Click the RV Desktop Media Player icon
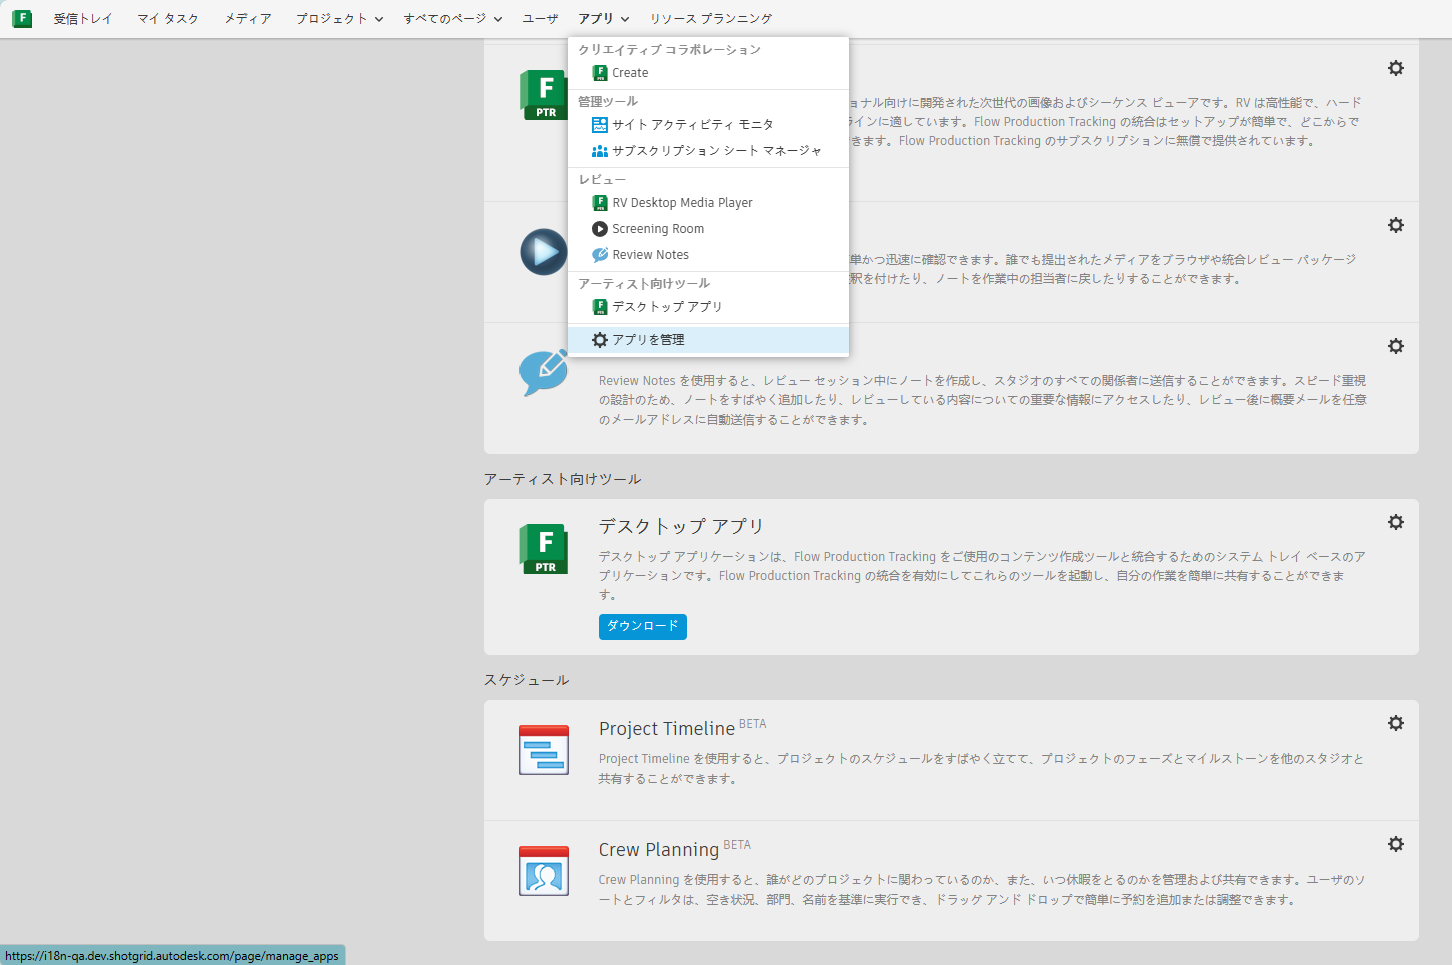The width and height of the screenshot is (1452, 965). point(600,203)
